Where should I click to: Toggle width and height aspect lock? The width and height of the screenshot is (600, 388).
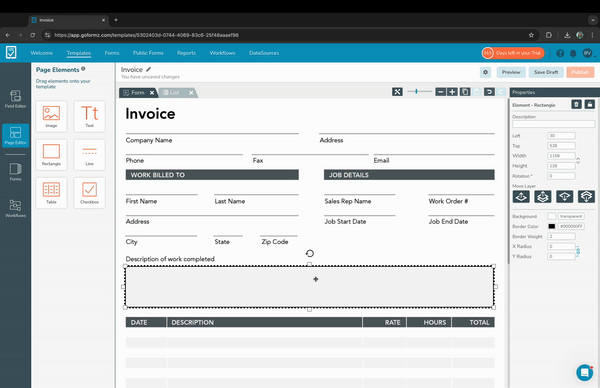(x=578, y=161)
